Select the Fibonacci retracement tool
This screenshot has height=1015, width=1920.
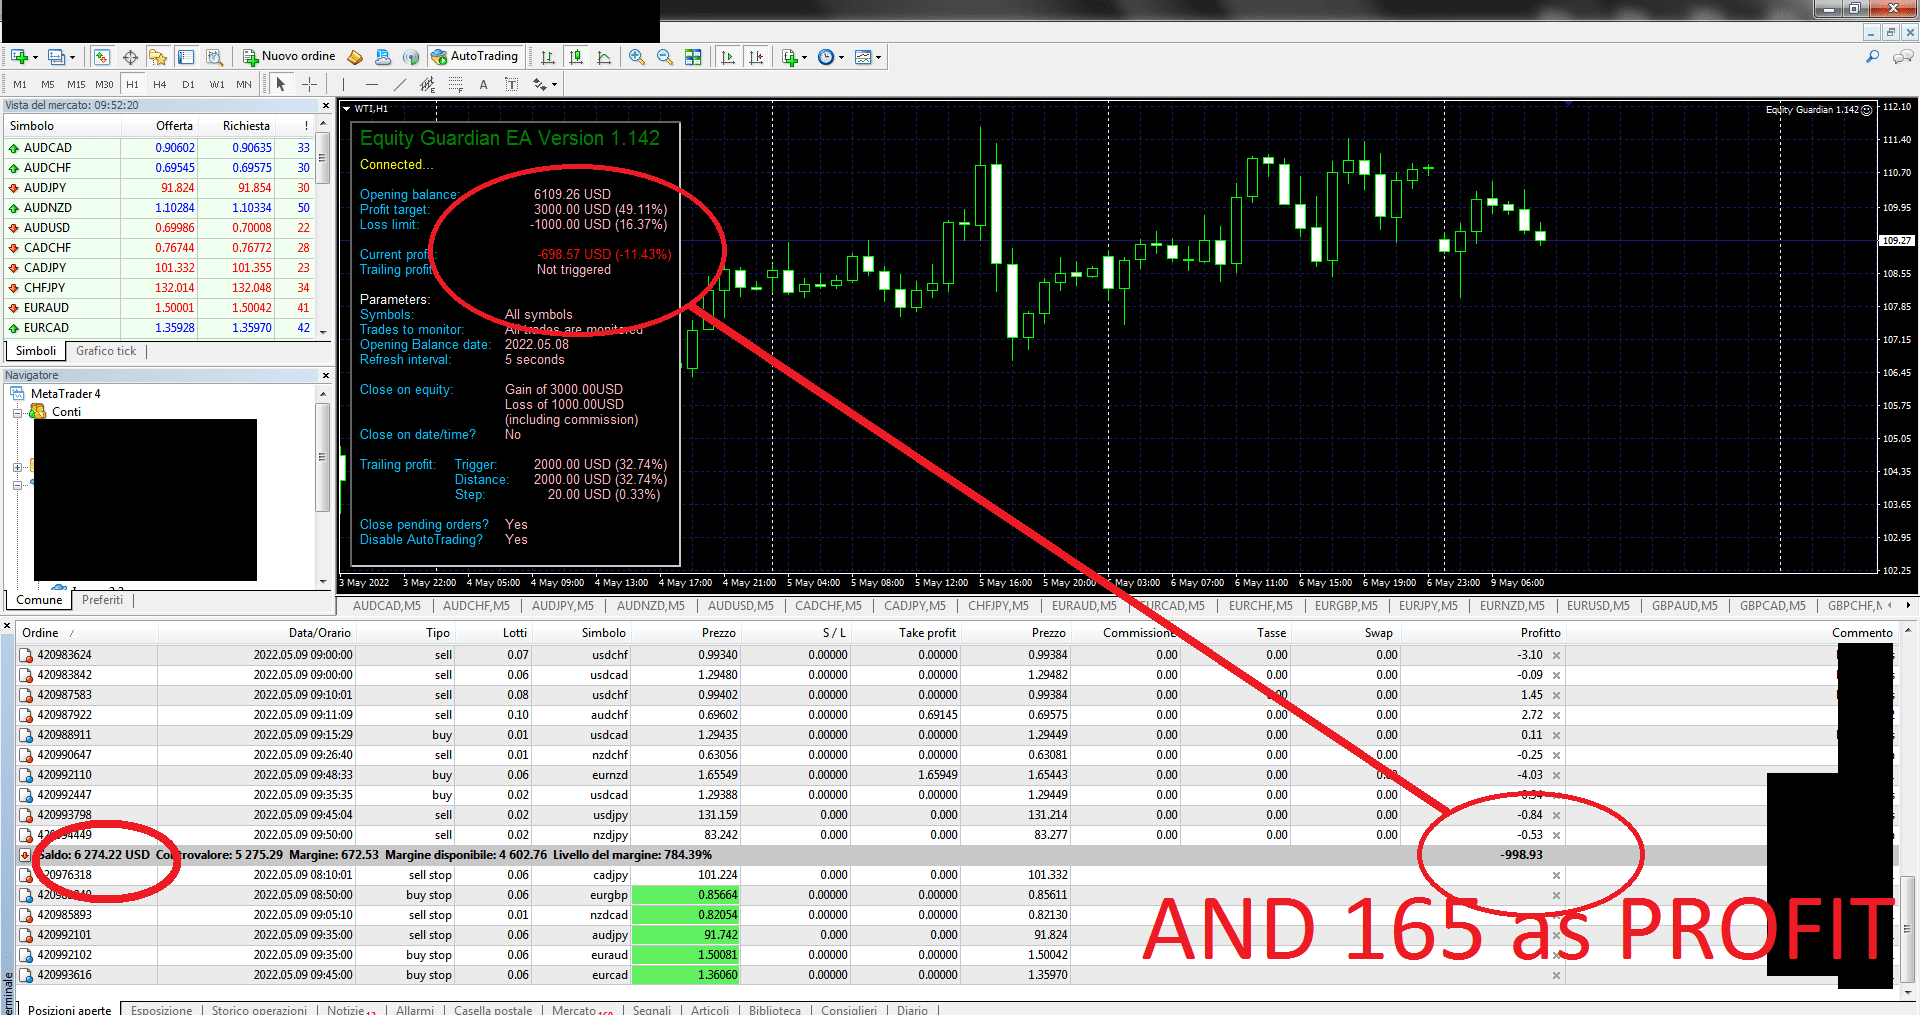coord(456,85)
